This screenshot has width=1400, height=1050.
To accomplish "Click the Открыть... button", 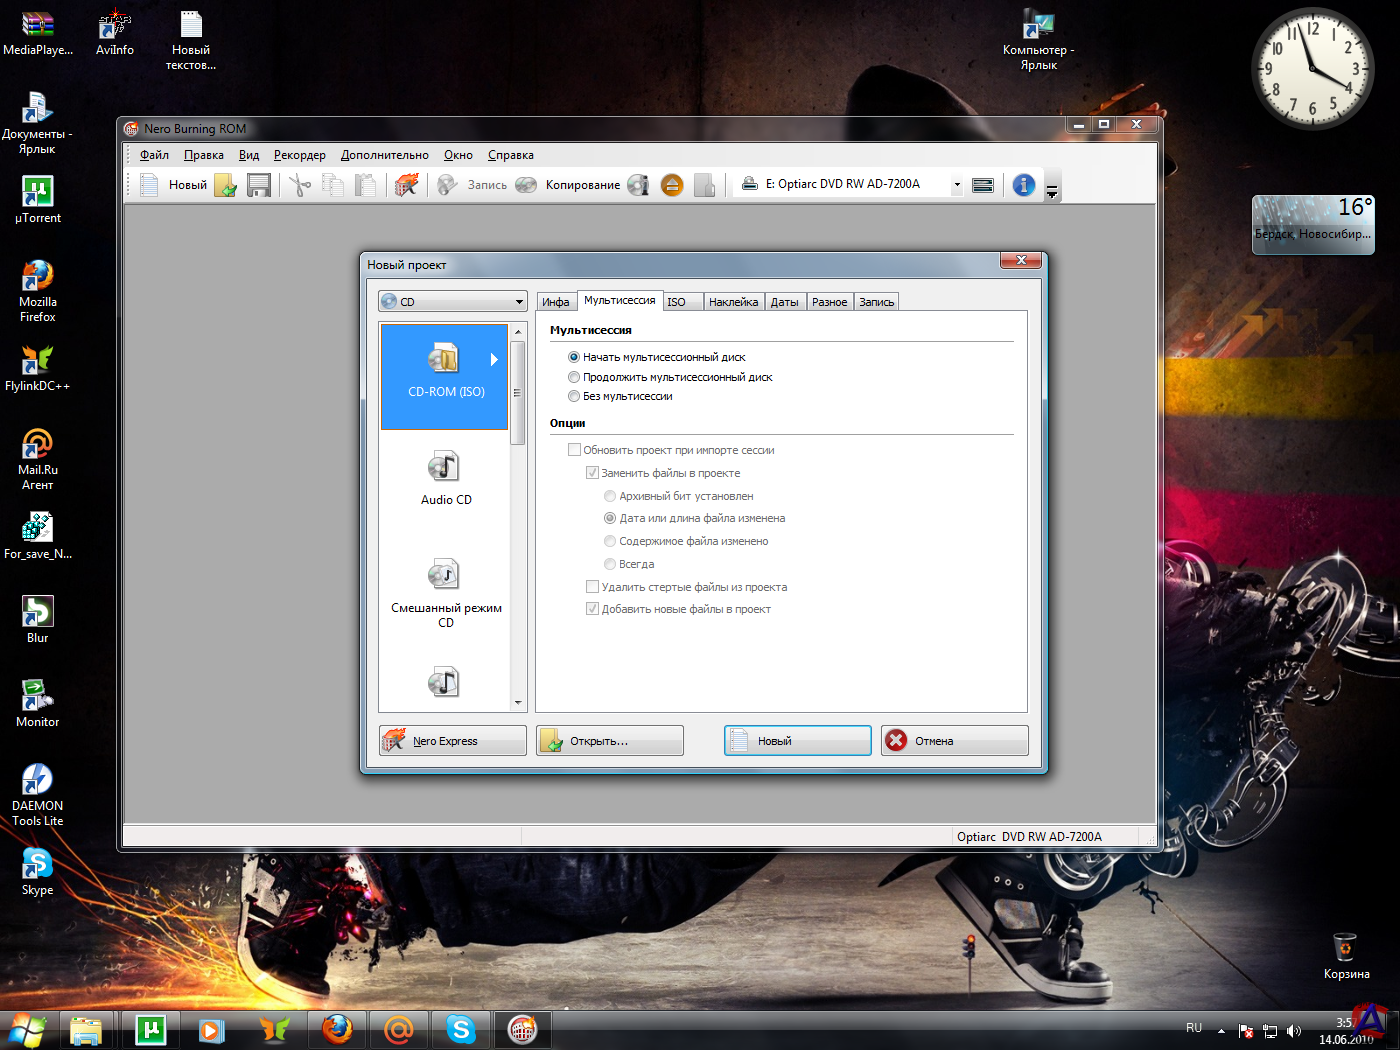I will [609, 741].
